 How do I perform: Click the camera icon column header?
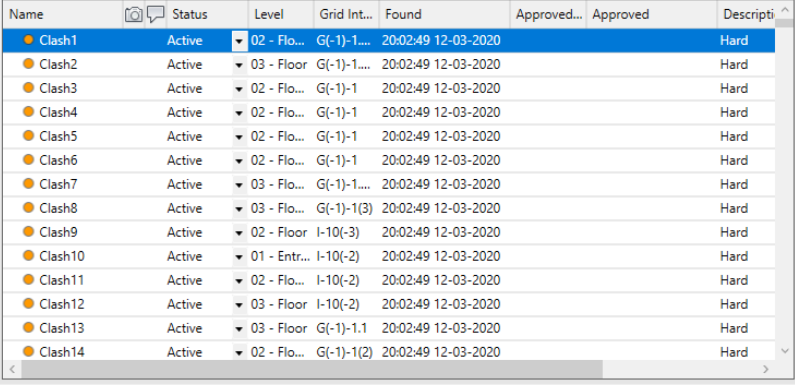coord(133,14)
